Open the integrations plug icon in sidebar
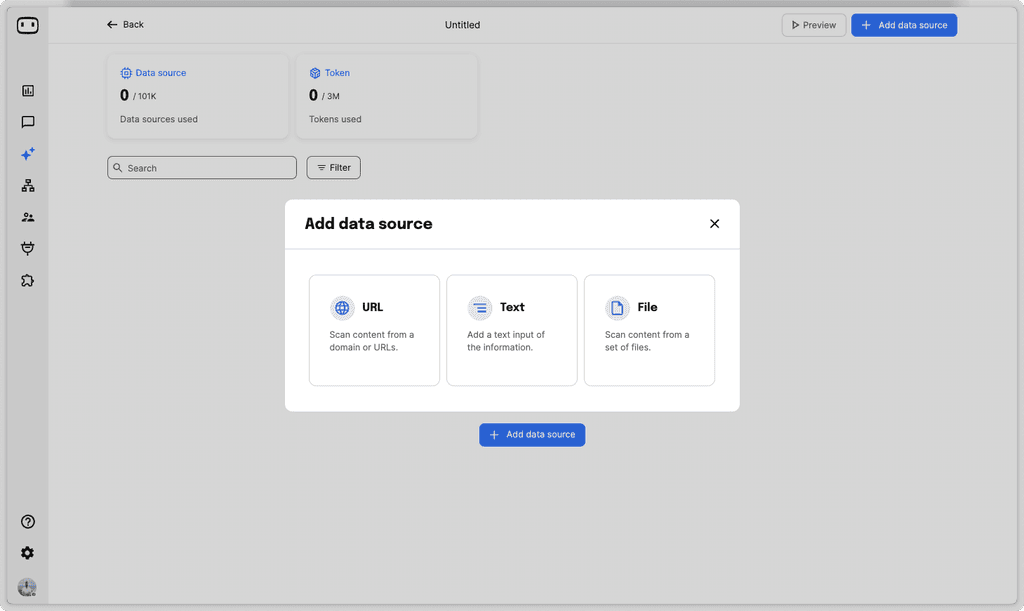Screen dimensions: 1024x611 pos(27,248)
